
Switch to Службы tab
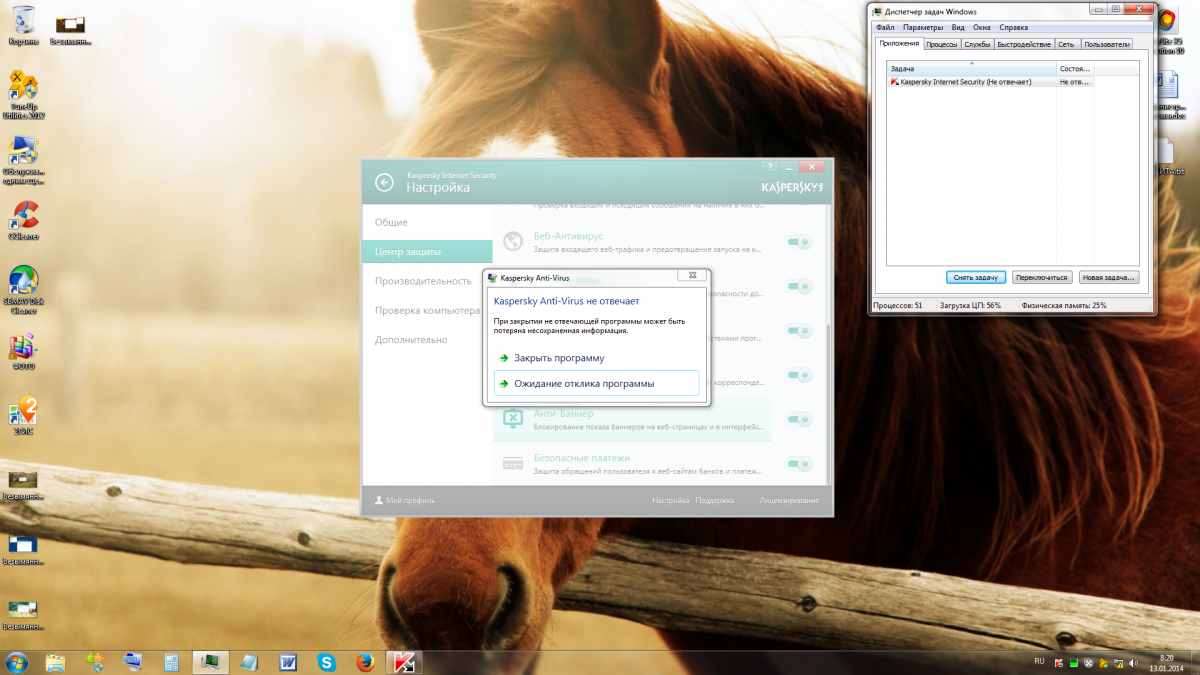coord(977,44)
